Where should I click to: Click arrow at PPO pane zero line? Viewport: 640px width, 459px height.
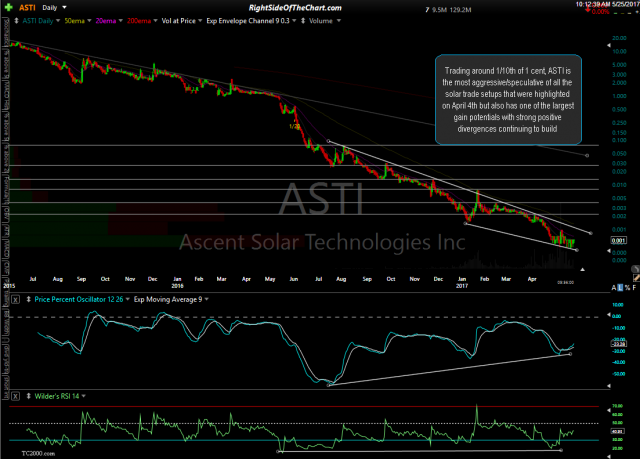point(609,315)
